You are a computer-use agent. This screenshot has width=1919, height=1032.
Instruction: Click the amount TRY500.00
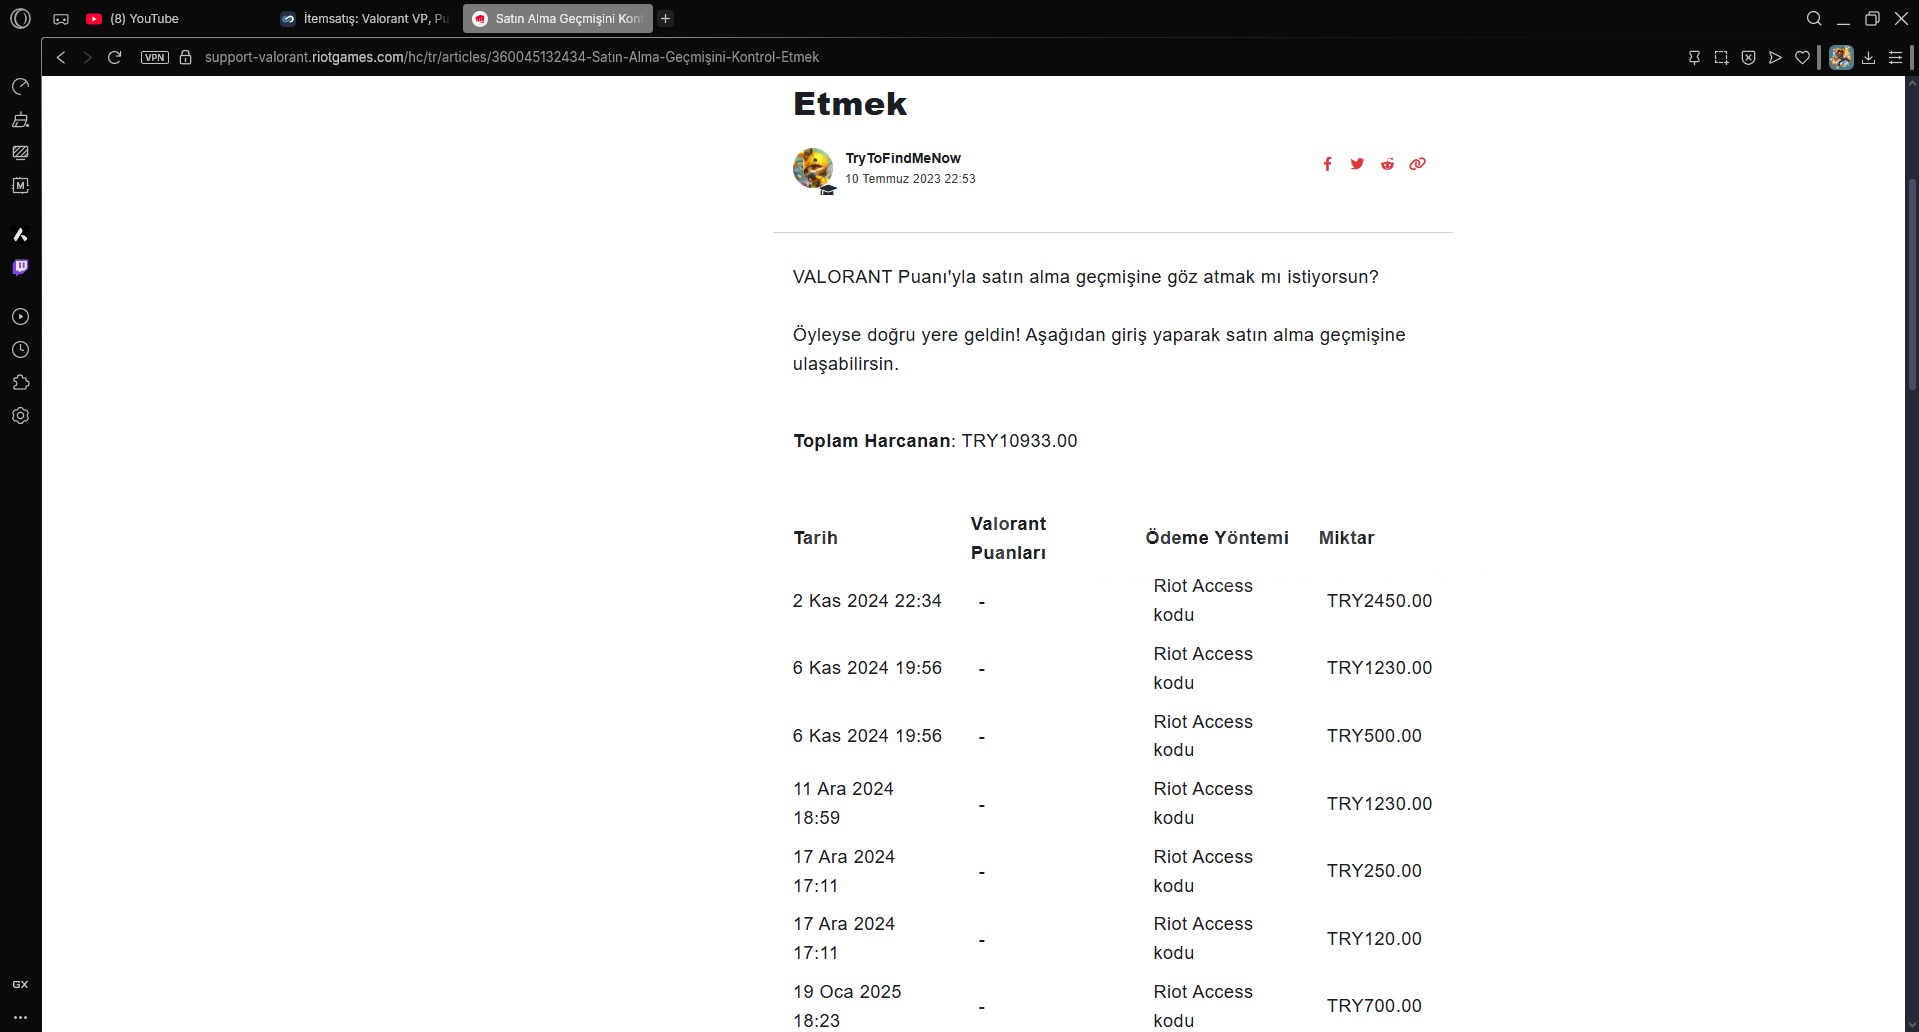1374,736
